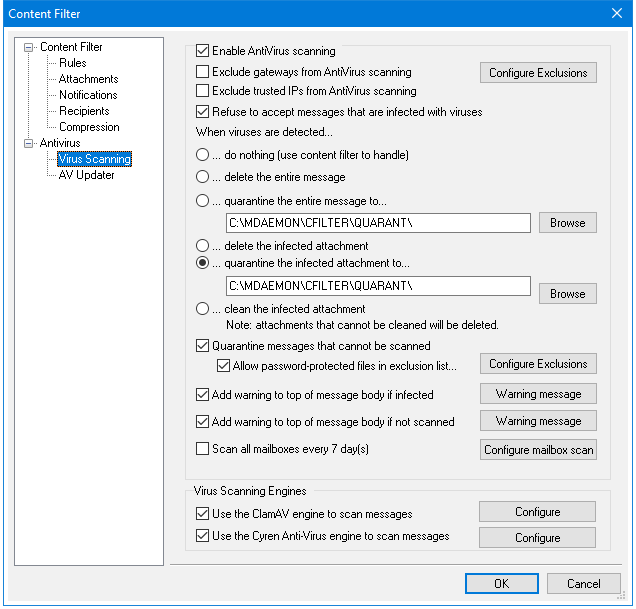Collapse the Content Filter tree node
The image size is (636, 609).
coord(29,47)
